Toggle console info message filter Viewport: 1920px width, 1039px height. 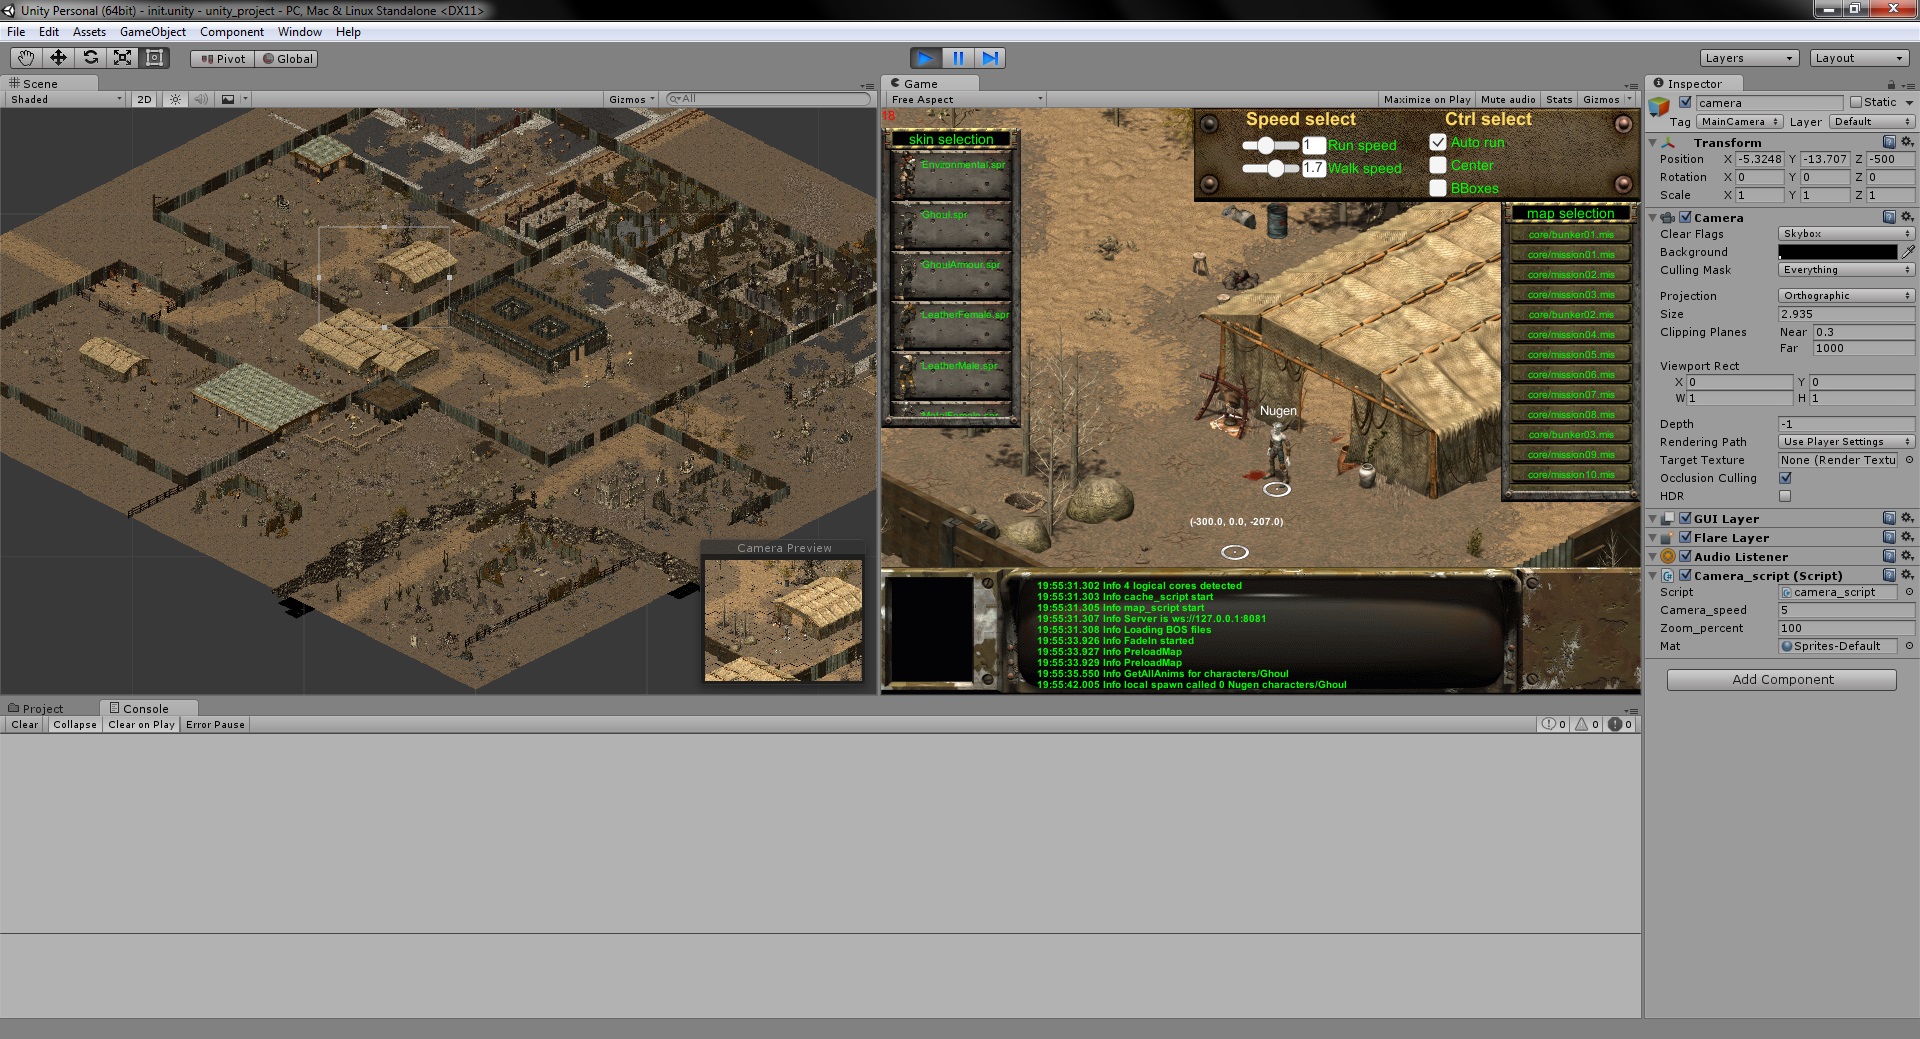[x=1554, y=724]
